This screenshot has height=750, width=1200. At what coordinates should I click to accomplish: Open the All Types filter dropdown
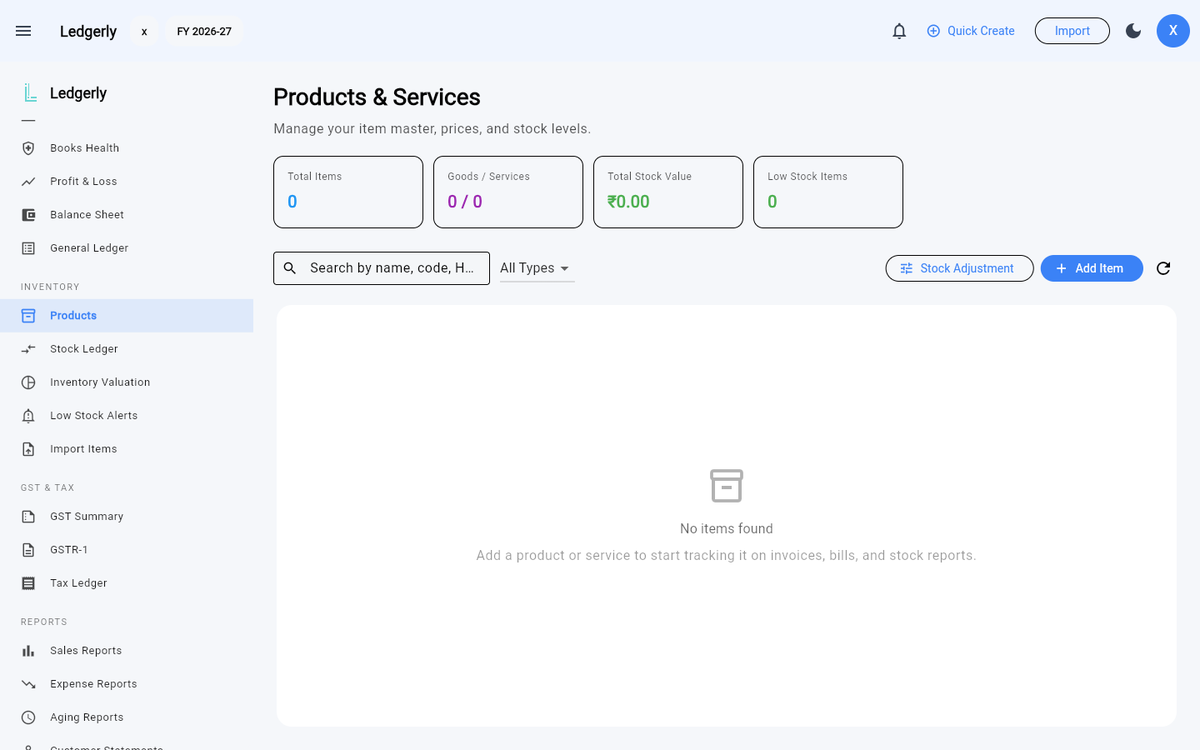point(536,268)
